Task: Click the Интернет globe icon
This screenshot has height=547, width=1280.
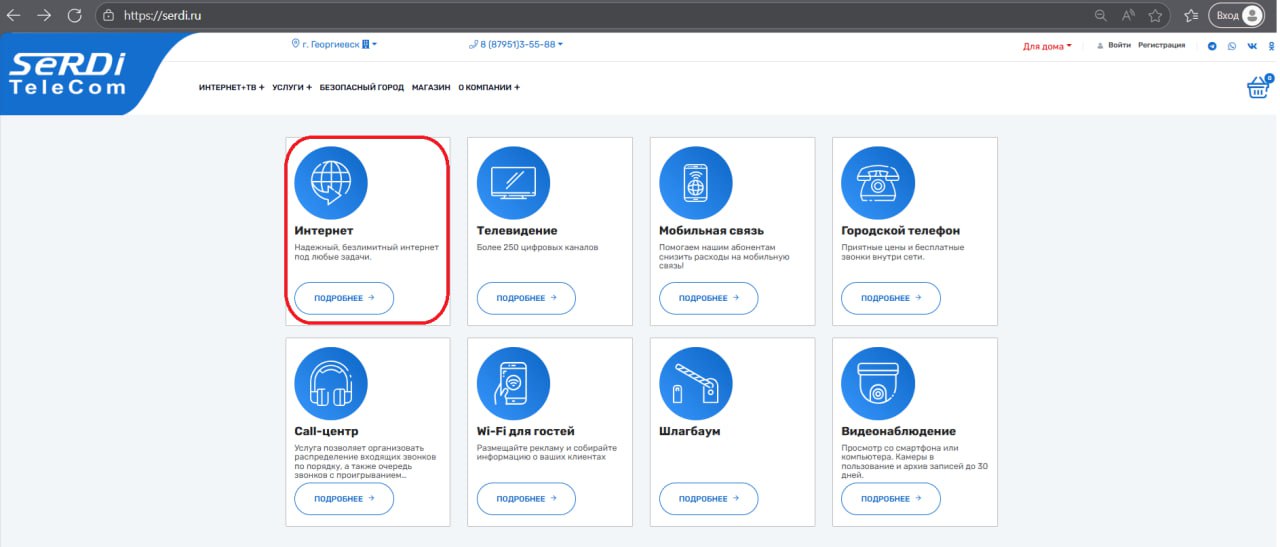Action: (330, 183)
